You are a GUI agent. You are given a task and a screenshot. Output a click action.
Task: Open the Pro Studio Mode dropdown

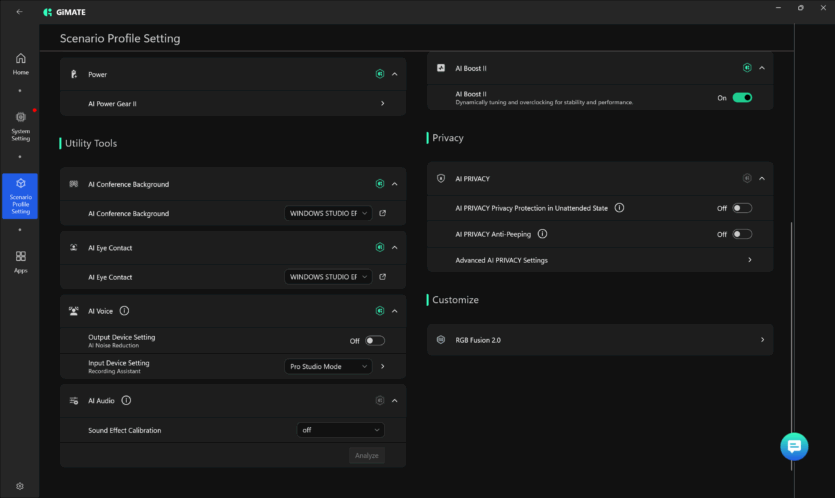click(328, 366)
